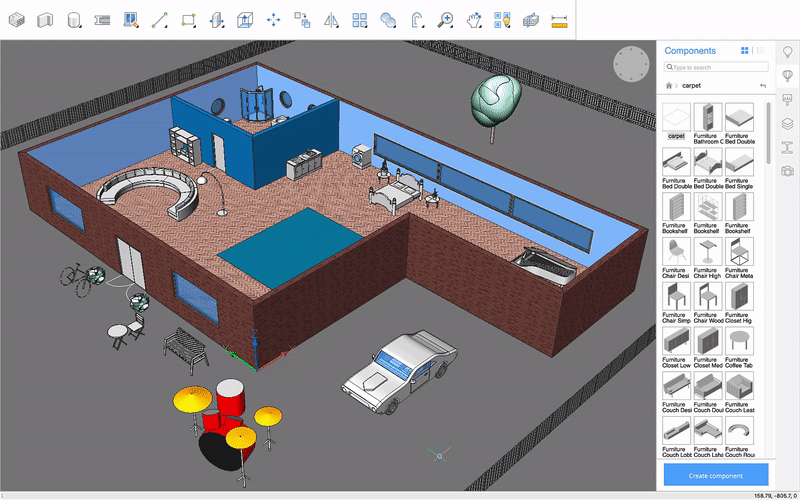800x500 pixels.
Task: Select the Pan hand tool
Action: [474, 20]
